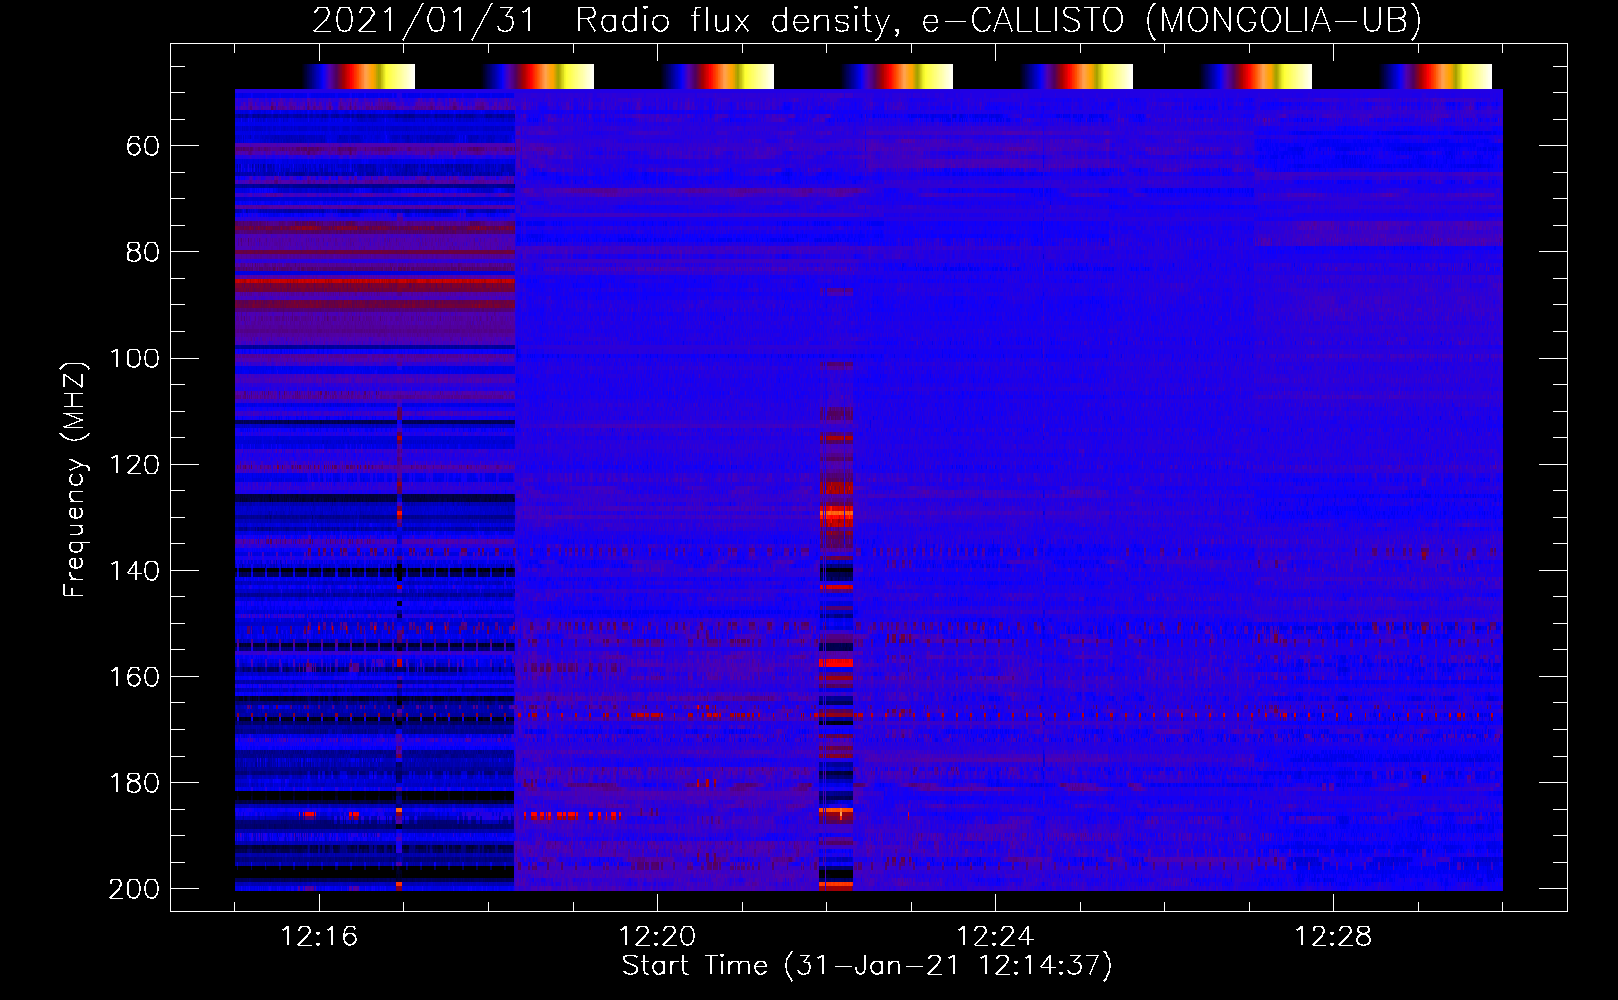1618x1000 pixels.
Task: Click the 180 frequency tick label
Action: click(134, 783)
